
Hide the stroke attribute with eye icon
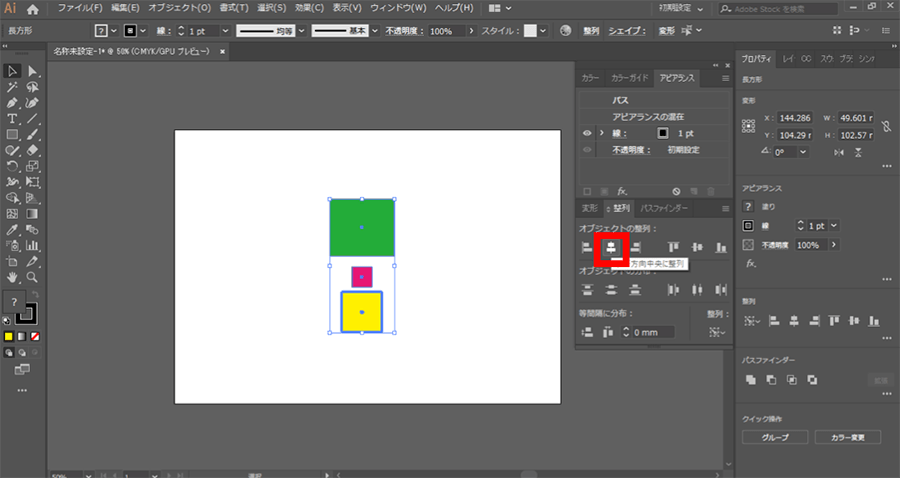tap(587, 133)
